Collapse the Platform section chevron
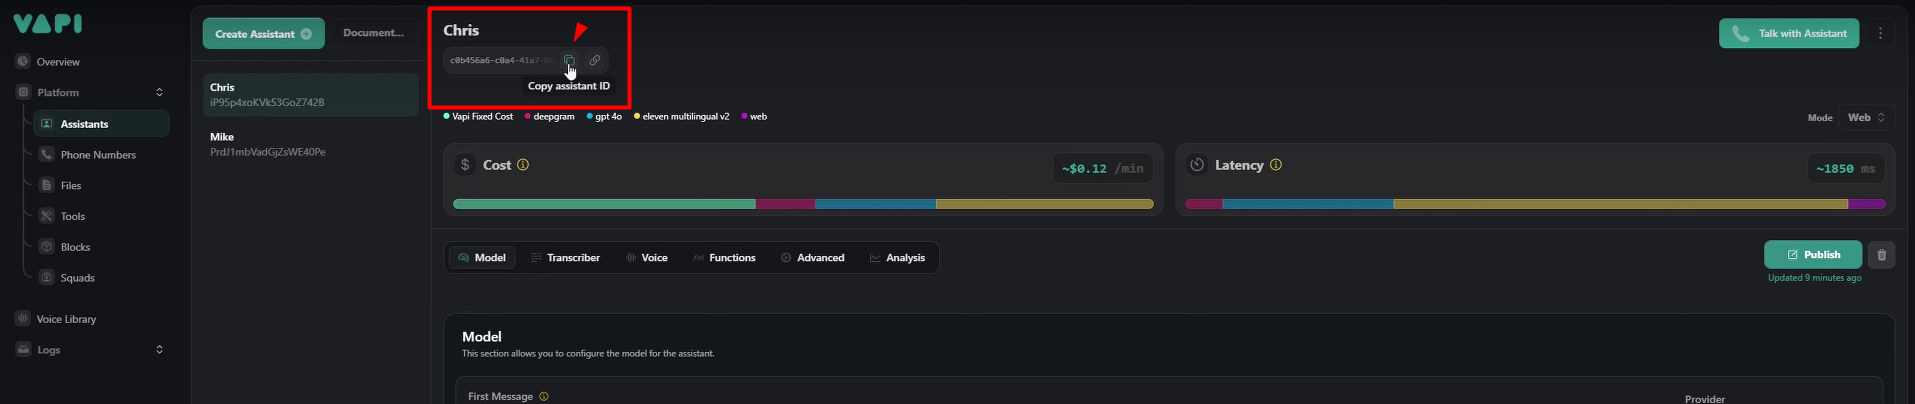Image resolution: width=1915 pixels, height=404 pixels. (x=159, y=92)
